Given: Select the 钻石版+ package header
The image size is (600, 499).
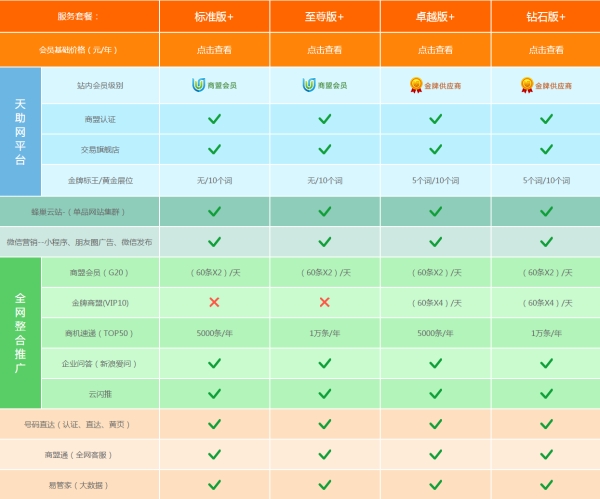Looking at the screenshot, I should 546,16.
